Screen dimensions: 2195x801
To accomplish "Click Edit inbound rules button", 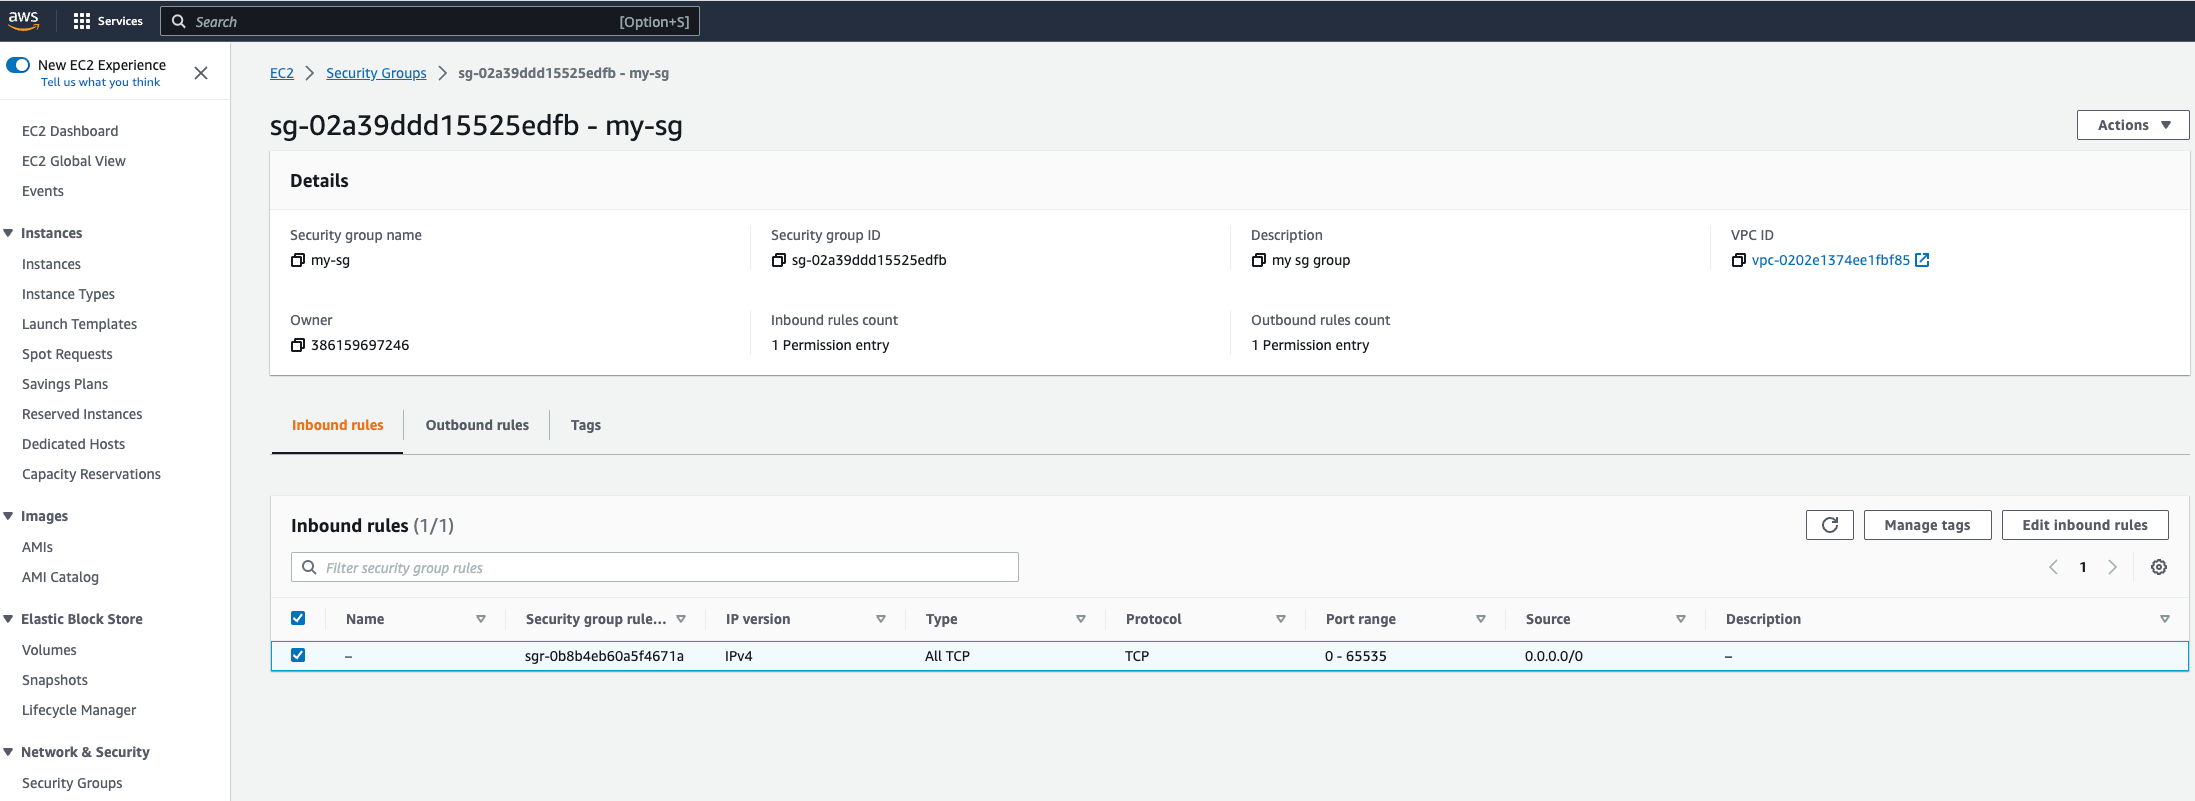I will [2085, 525].
